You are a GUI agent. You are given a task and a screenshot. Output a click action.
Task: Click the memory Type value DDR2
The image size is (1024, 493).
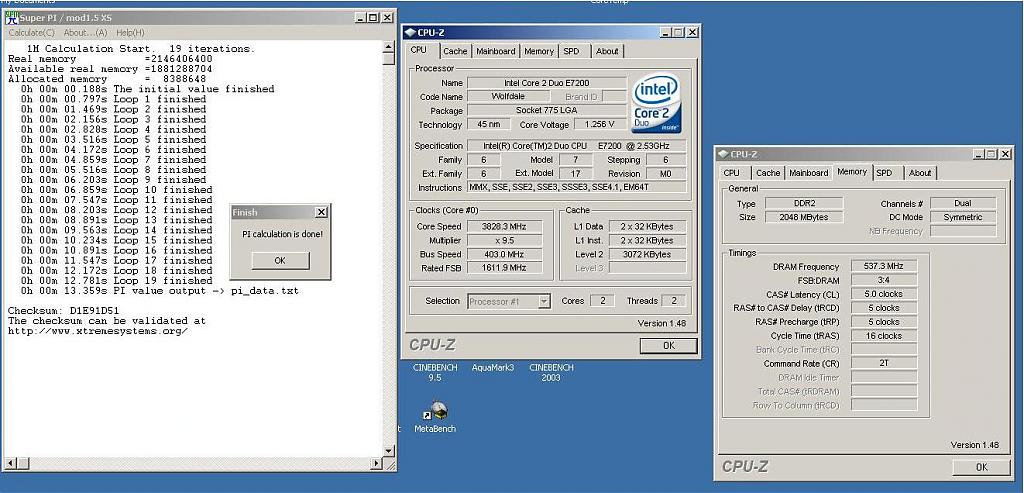point(804,204)
